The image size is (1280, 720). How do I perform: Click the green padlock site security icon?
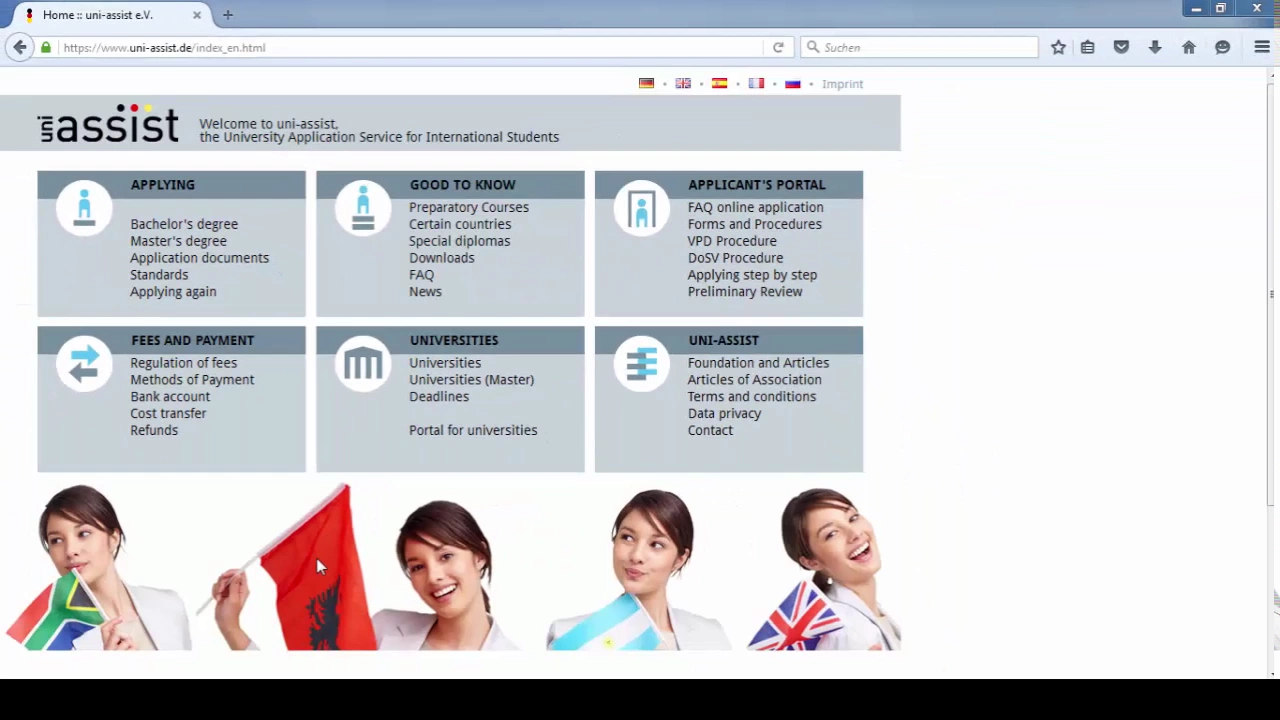click(46, 47)
